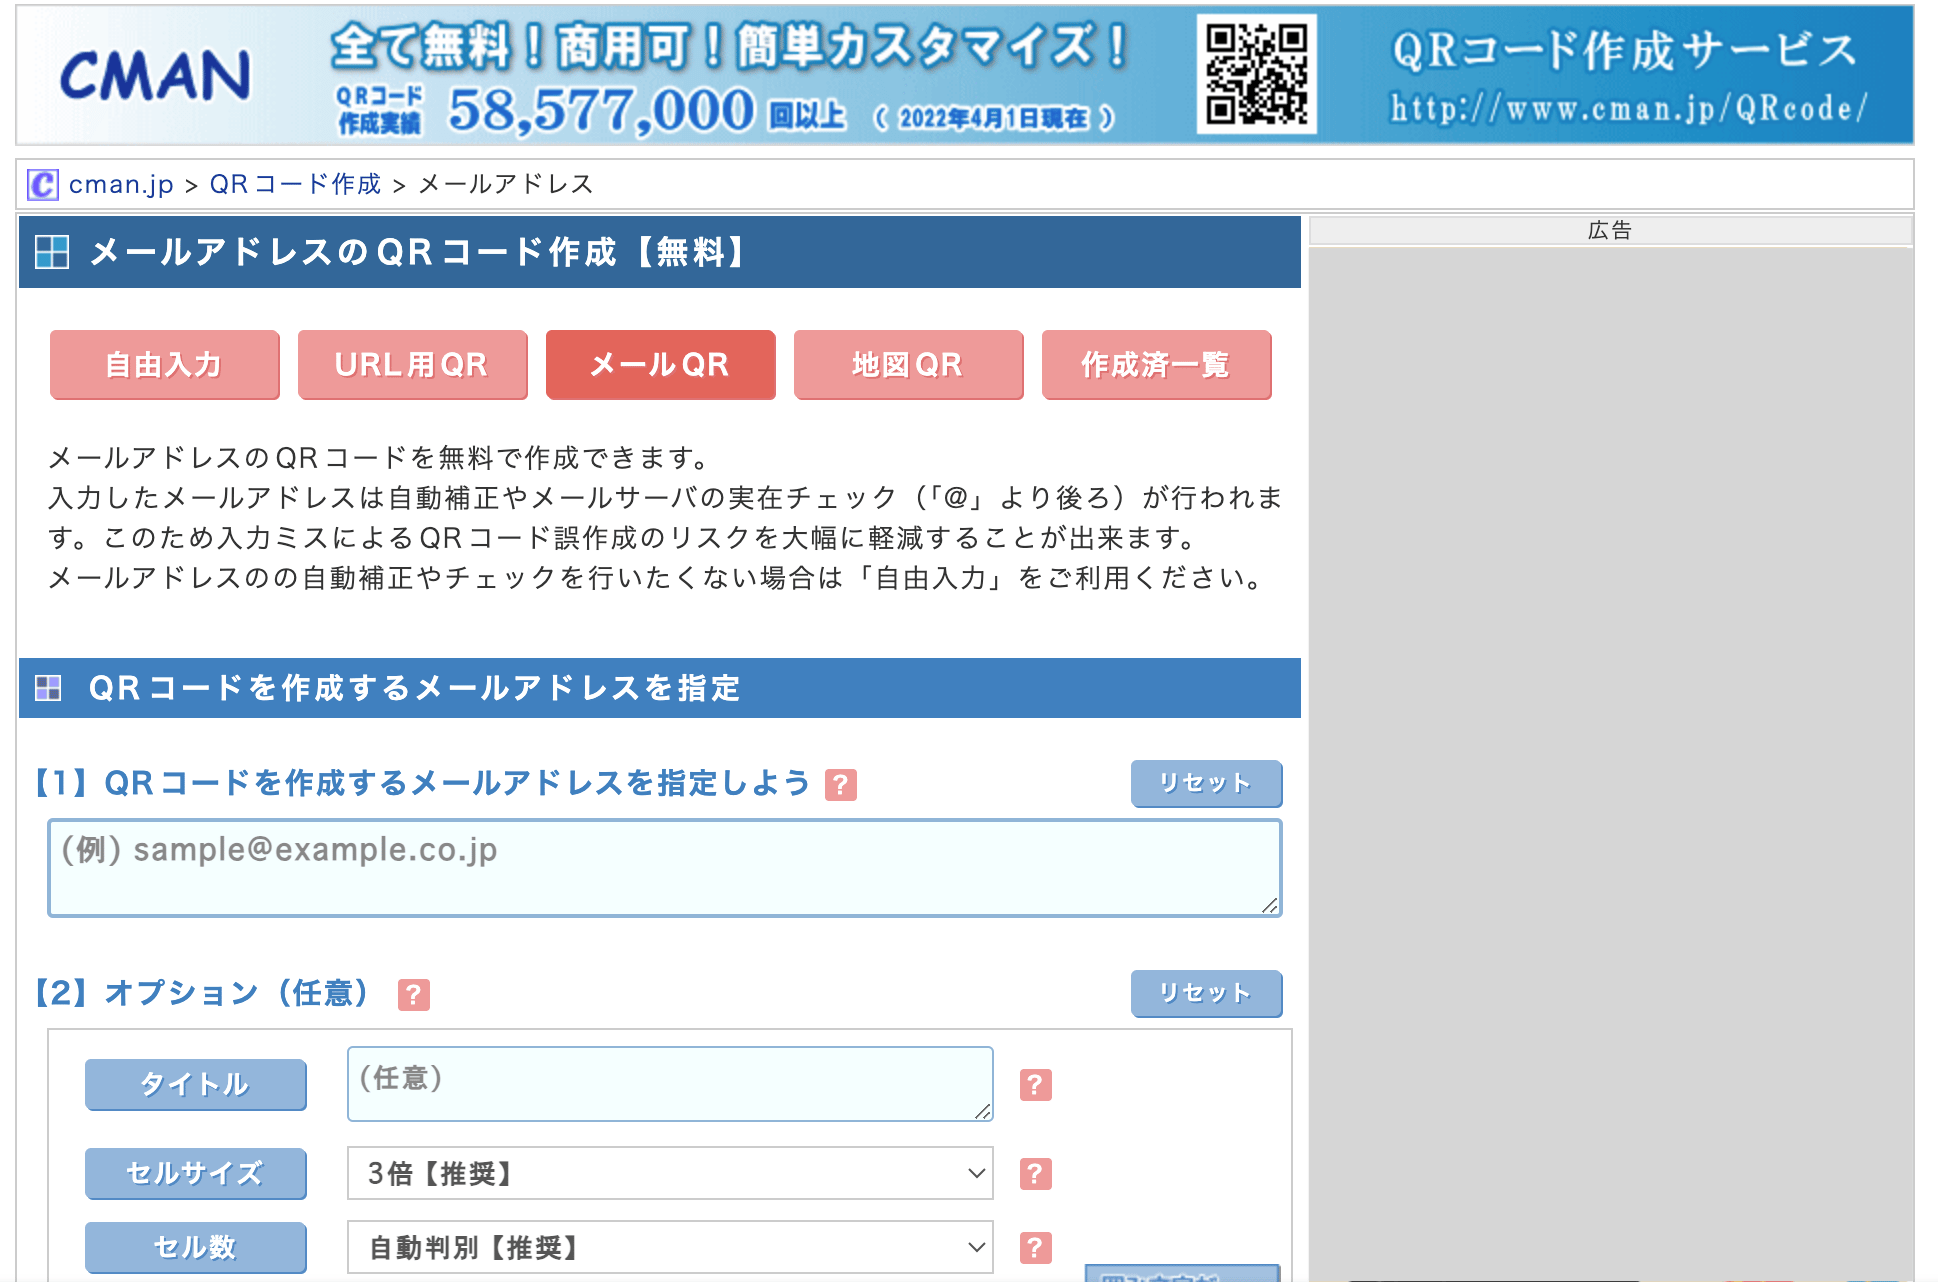The width and height of the screenshot is (1938, 1282).
Task: Click the help icon beside セルサイズ
Action: [x=1037, y=1173]
